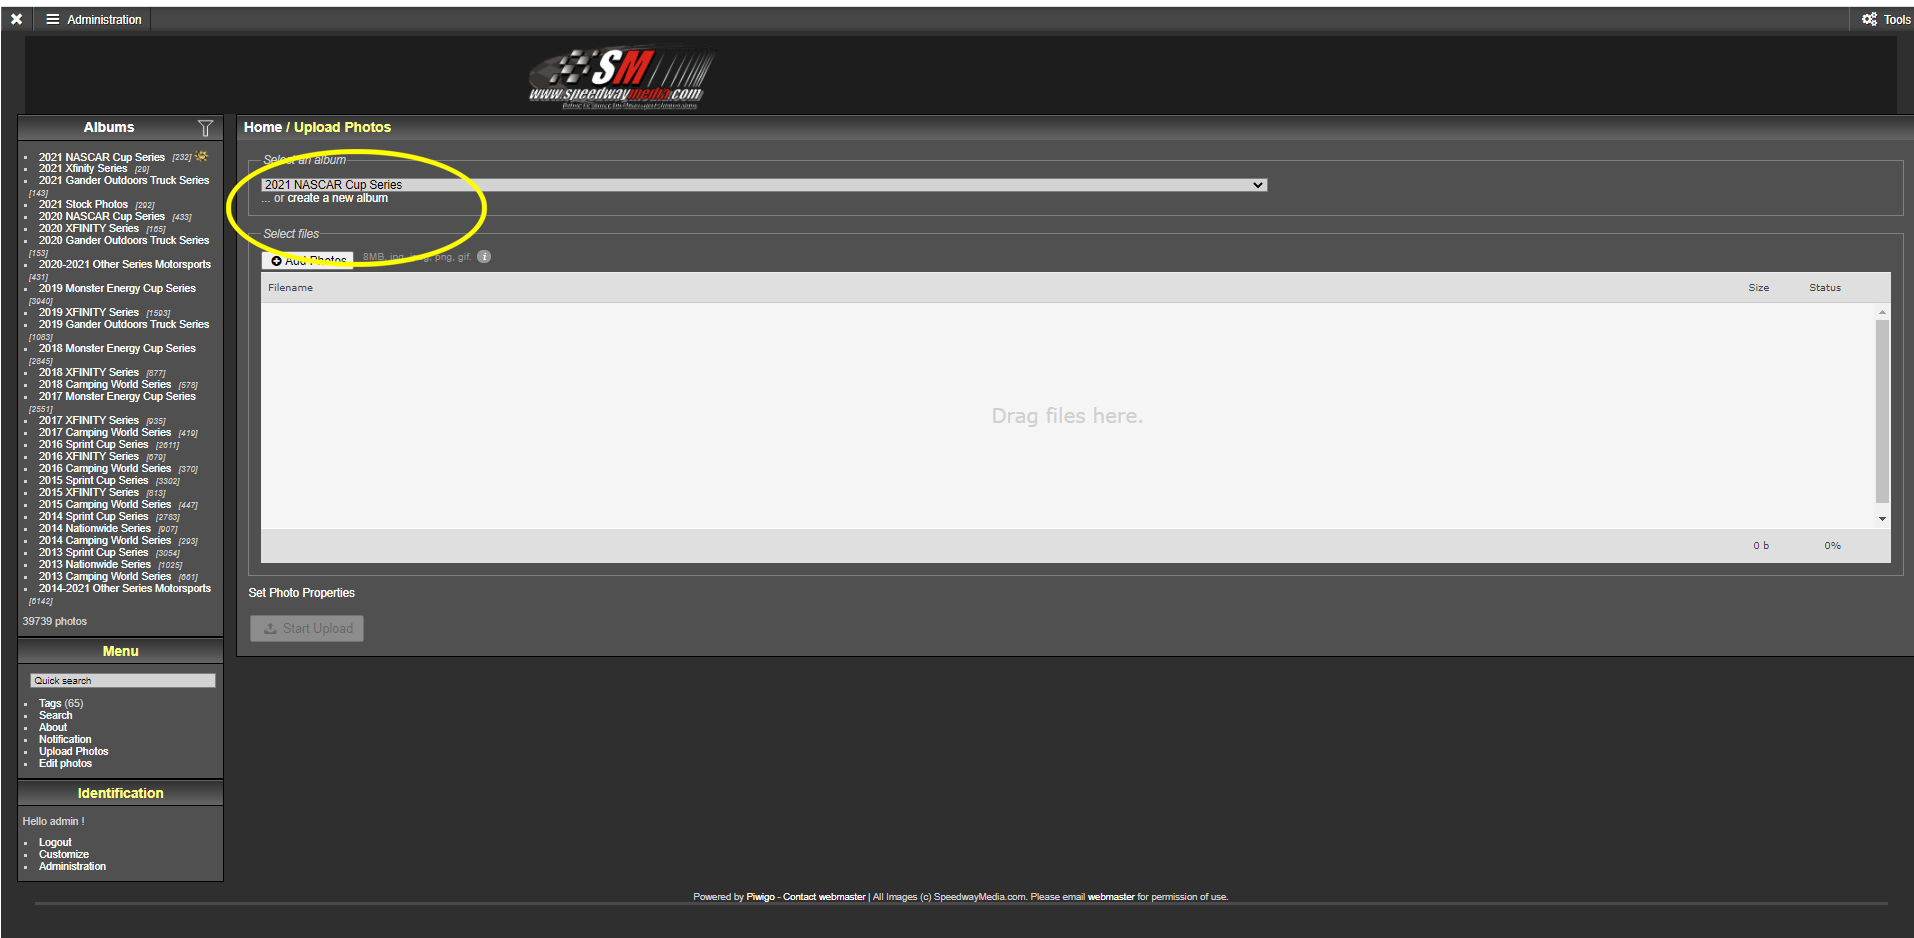The width and height of the screenshot is (1914, 938).
Task: Click the Albums filter funnel icon
Action: 205,128
